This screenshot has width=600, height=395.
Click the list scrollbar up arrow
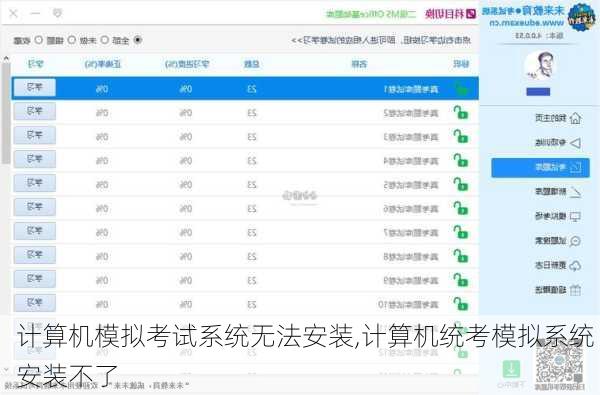click(x=6, y=59)
